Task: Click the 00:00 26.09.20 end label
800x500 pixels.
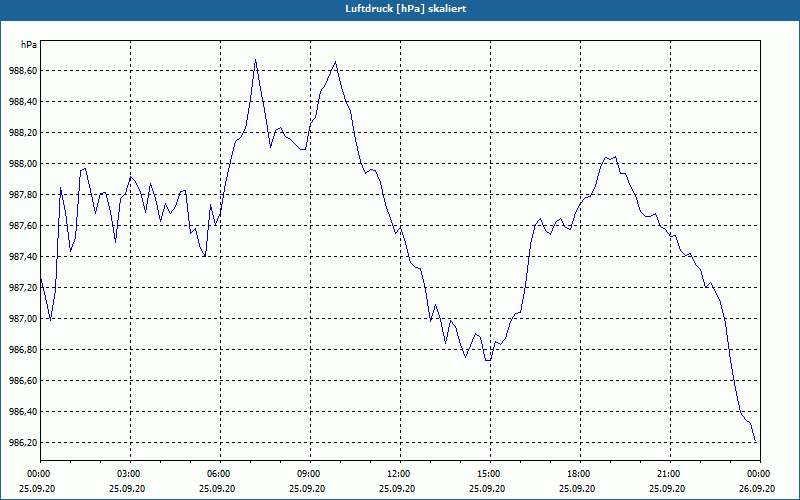Action: [x=757, y=481]
